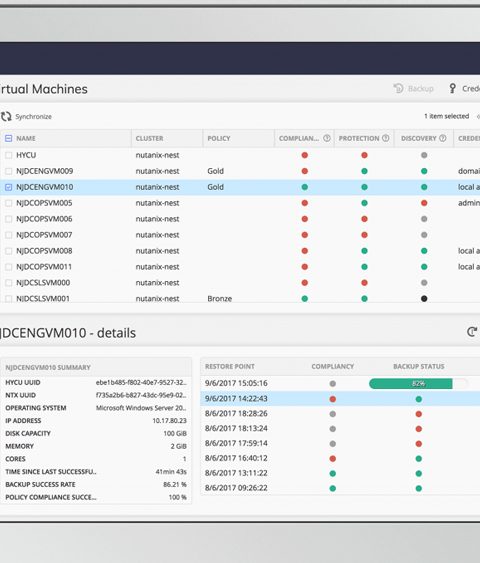Check the NJDCOPSVM007 checkbox
The height and width of the screenshot is (563, 480).
click(9, 235)
